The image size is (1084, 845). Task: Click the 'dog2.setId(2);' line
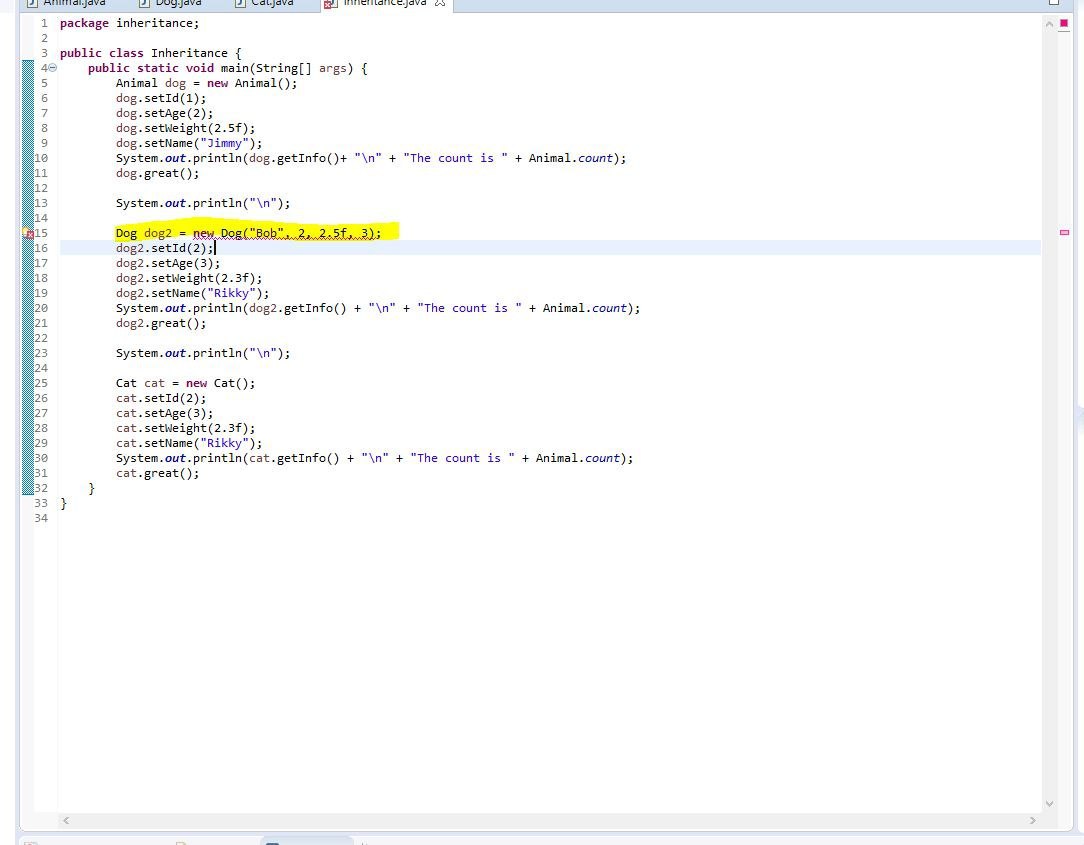point(165,248)
